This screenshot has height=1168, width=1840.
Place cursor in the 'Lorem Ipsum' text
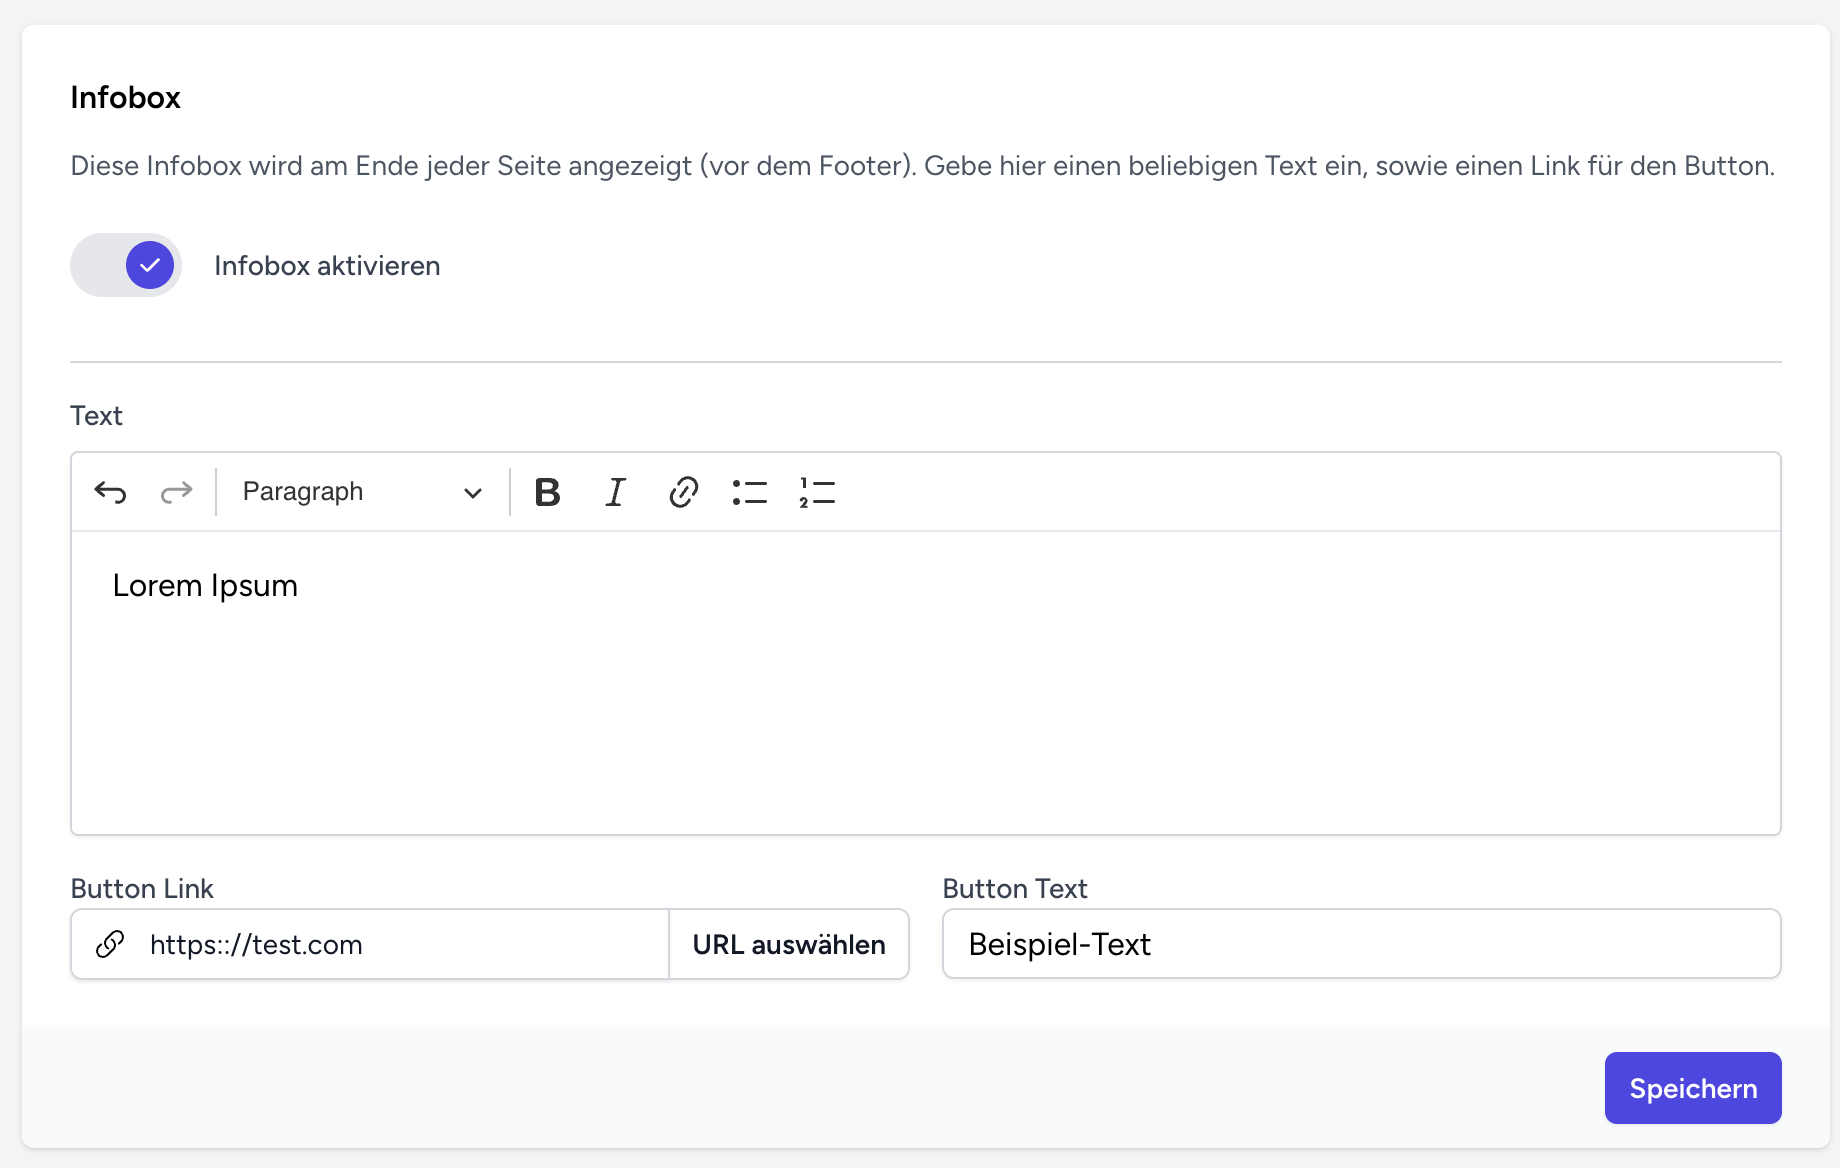[205, 586]
